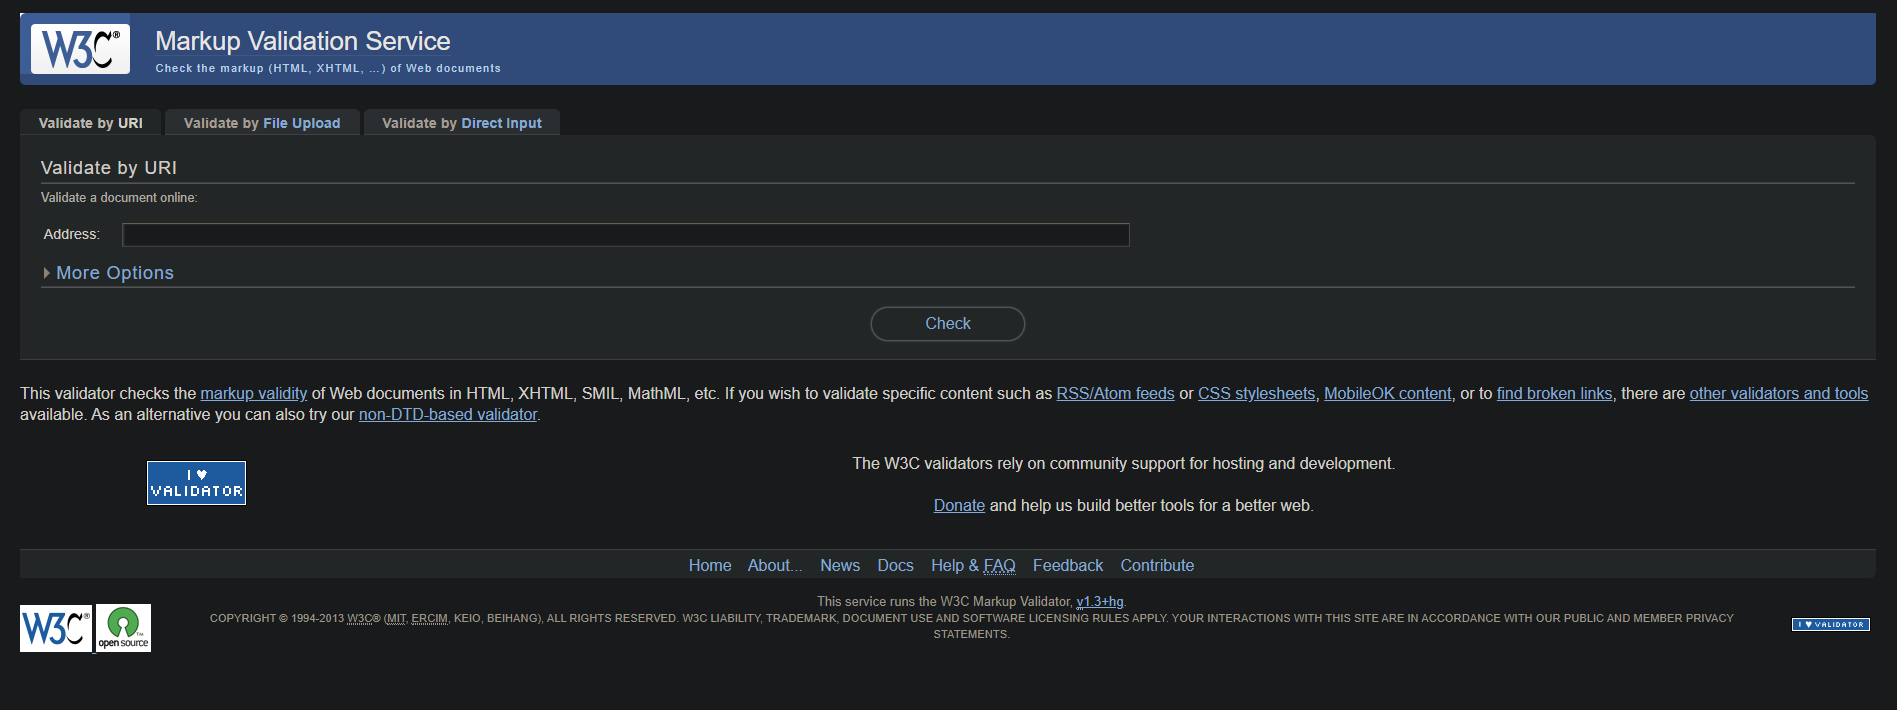The image size is (1897, 710).
Task: Open Docs in the footer navigation
Action: (896, 566)
